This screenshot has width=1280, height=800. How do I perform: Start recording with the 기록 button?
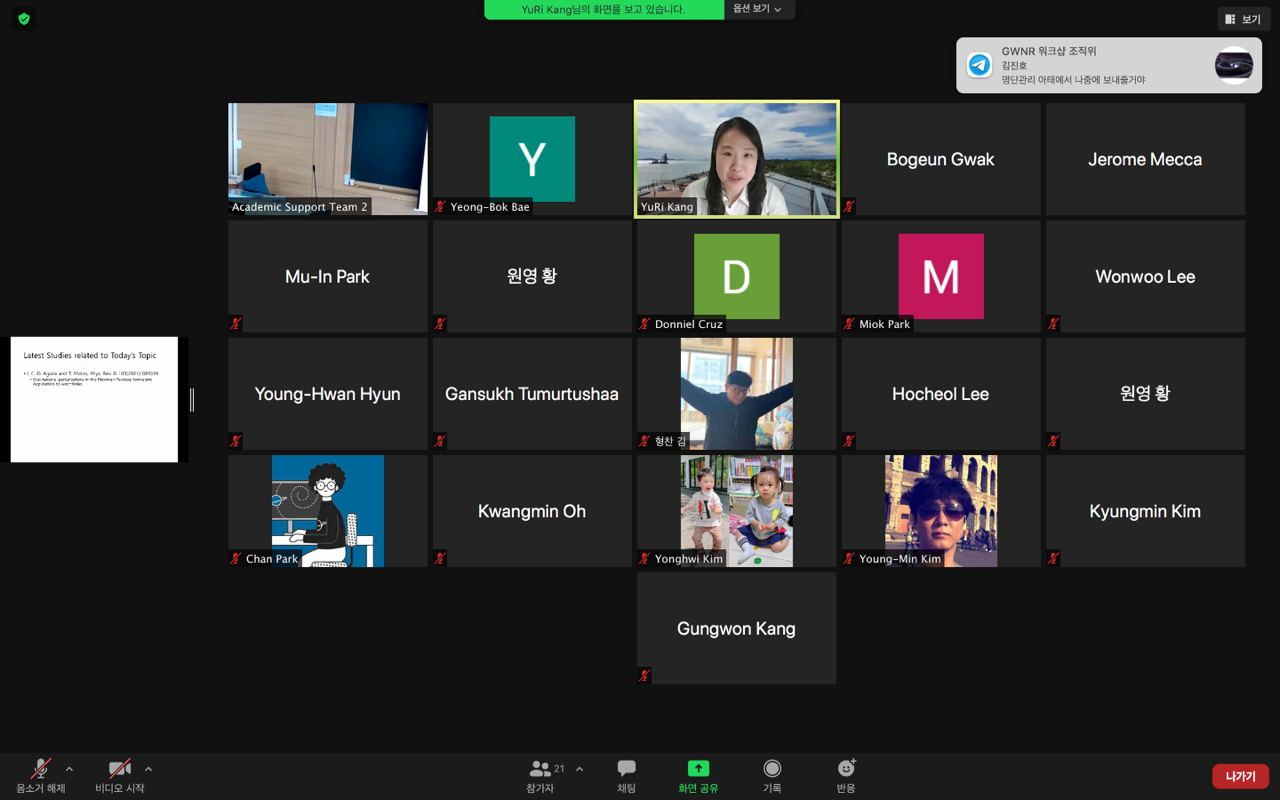(772, 769)
